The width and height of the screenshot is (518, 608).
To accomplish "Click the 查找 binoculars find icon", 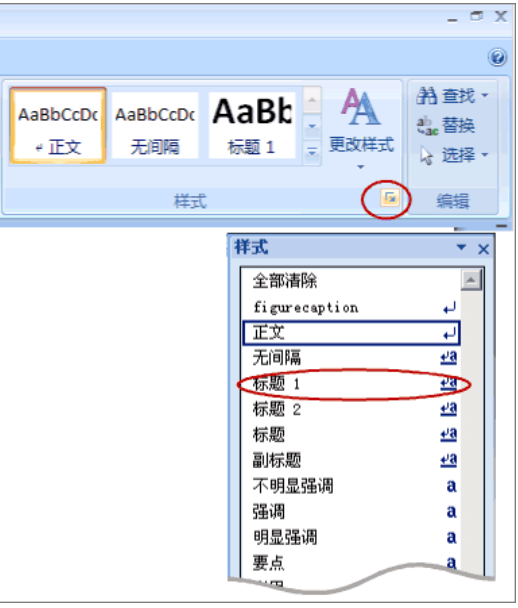I will (x=427, y=96).
